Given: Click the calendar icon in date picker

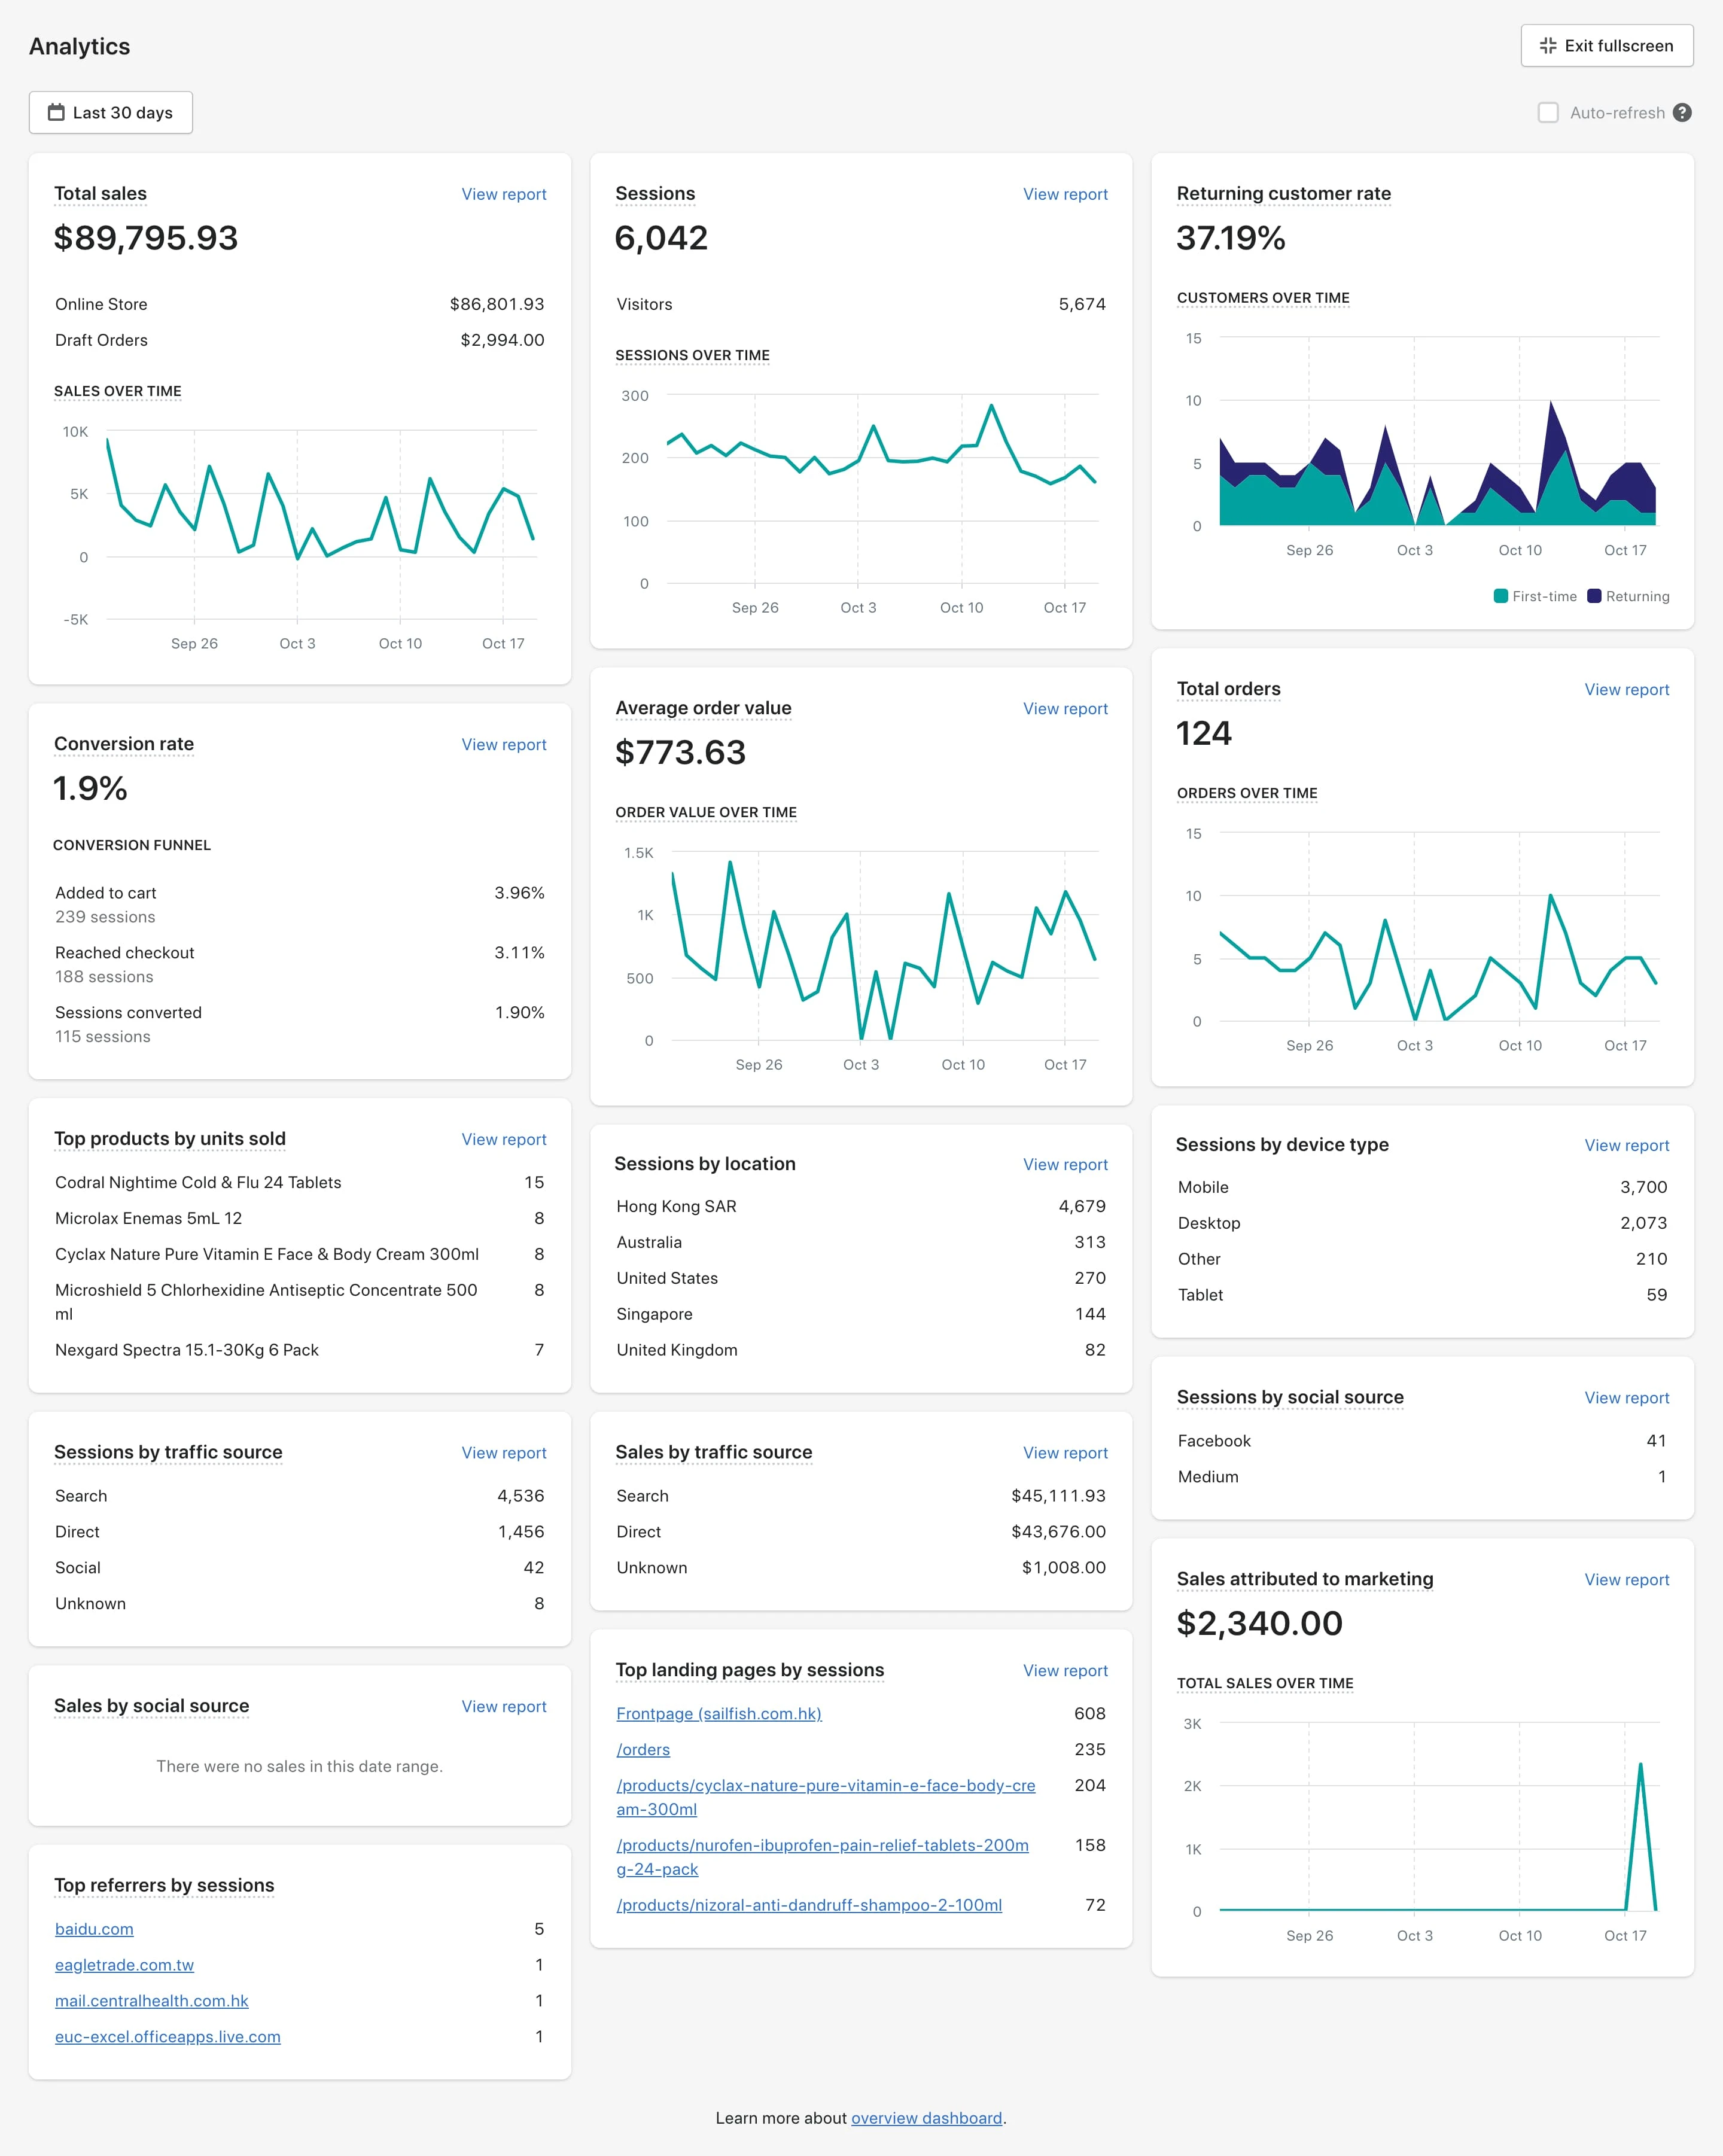Looking at the screenshot, I should click(56, 113).
